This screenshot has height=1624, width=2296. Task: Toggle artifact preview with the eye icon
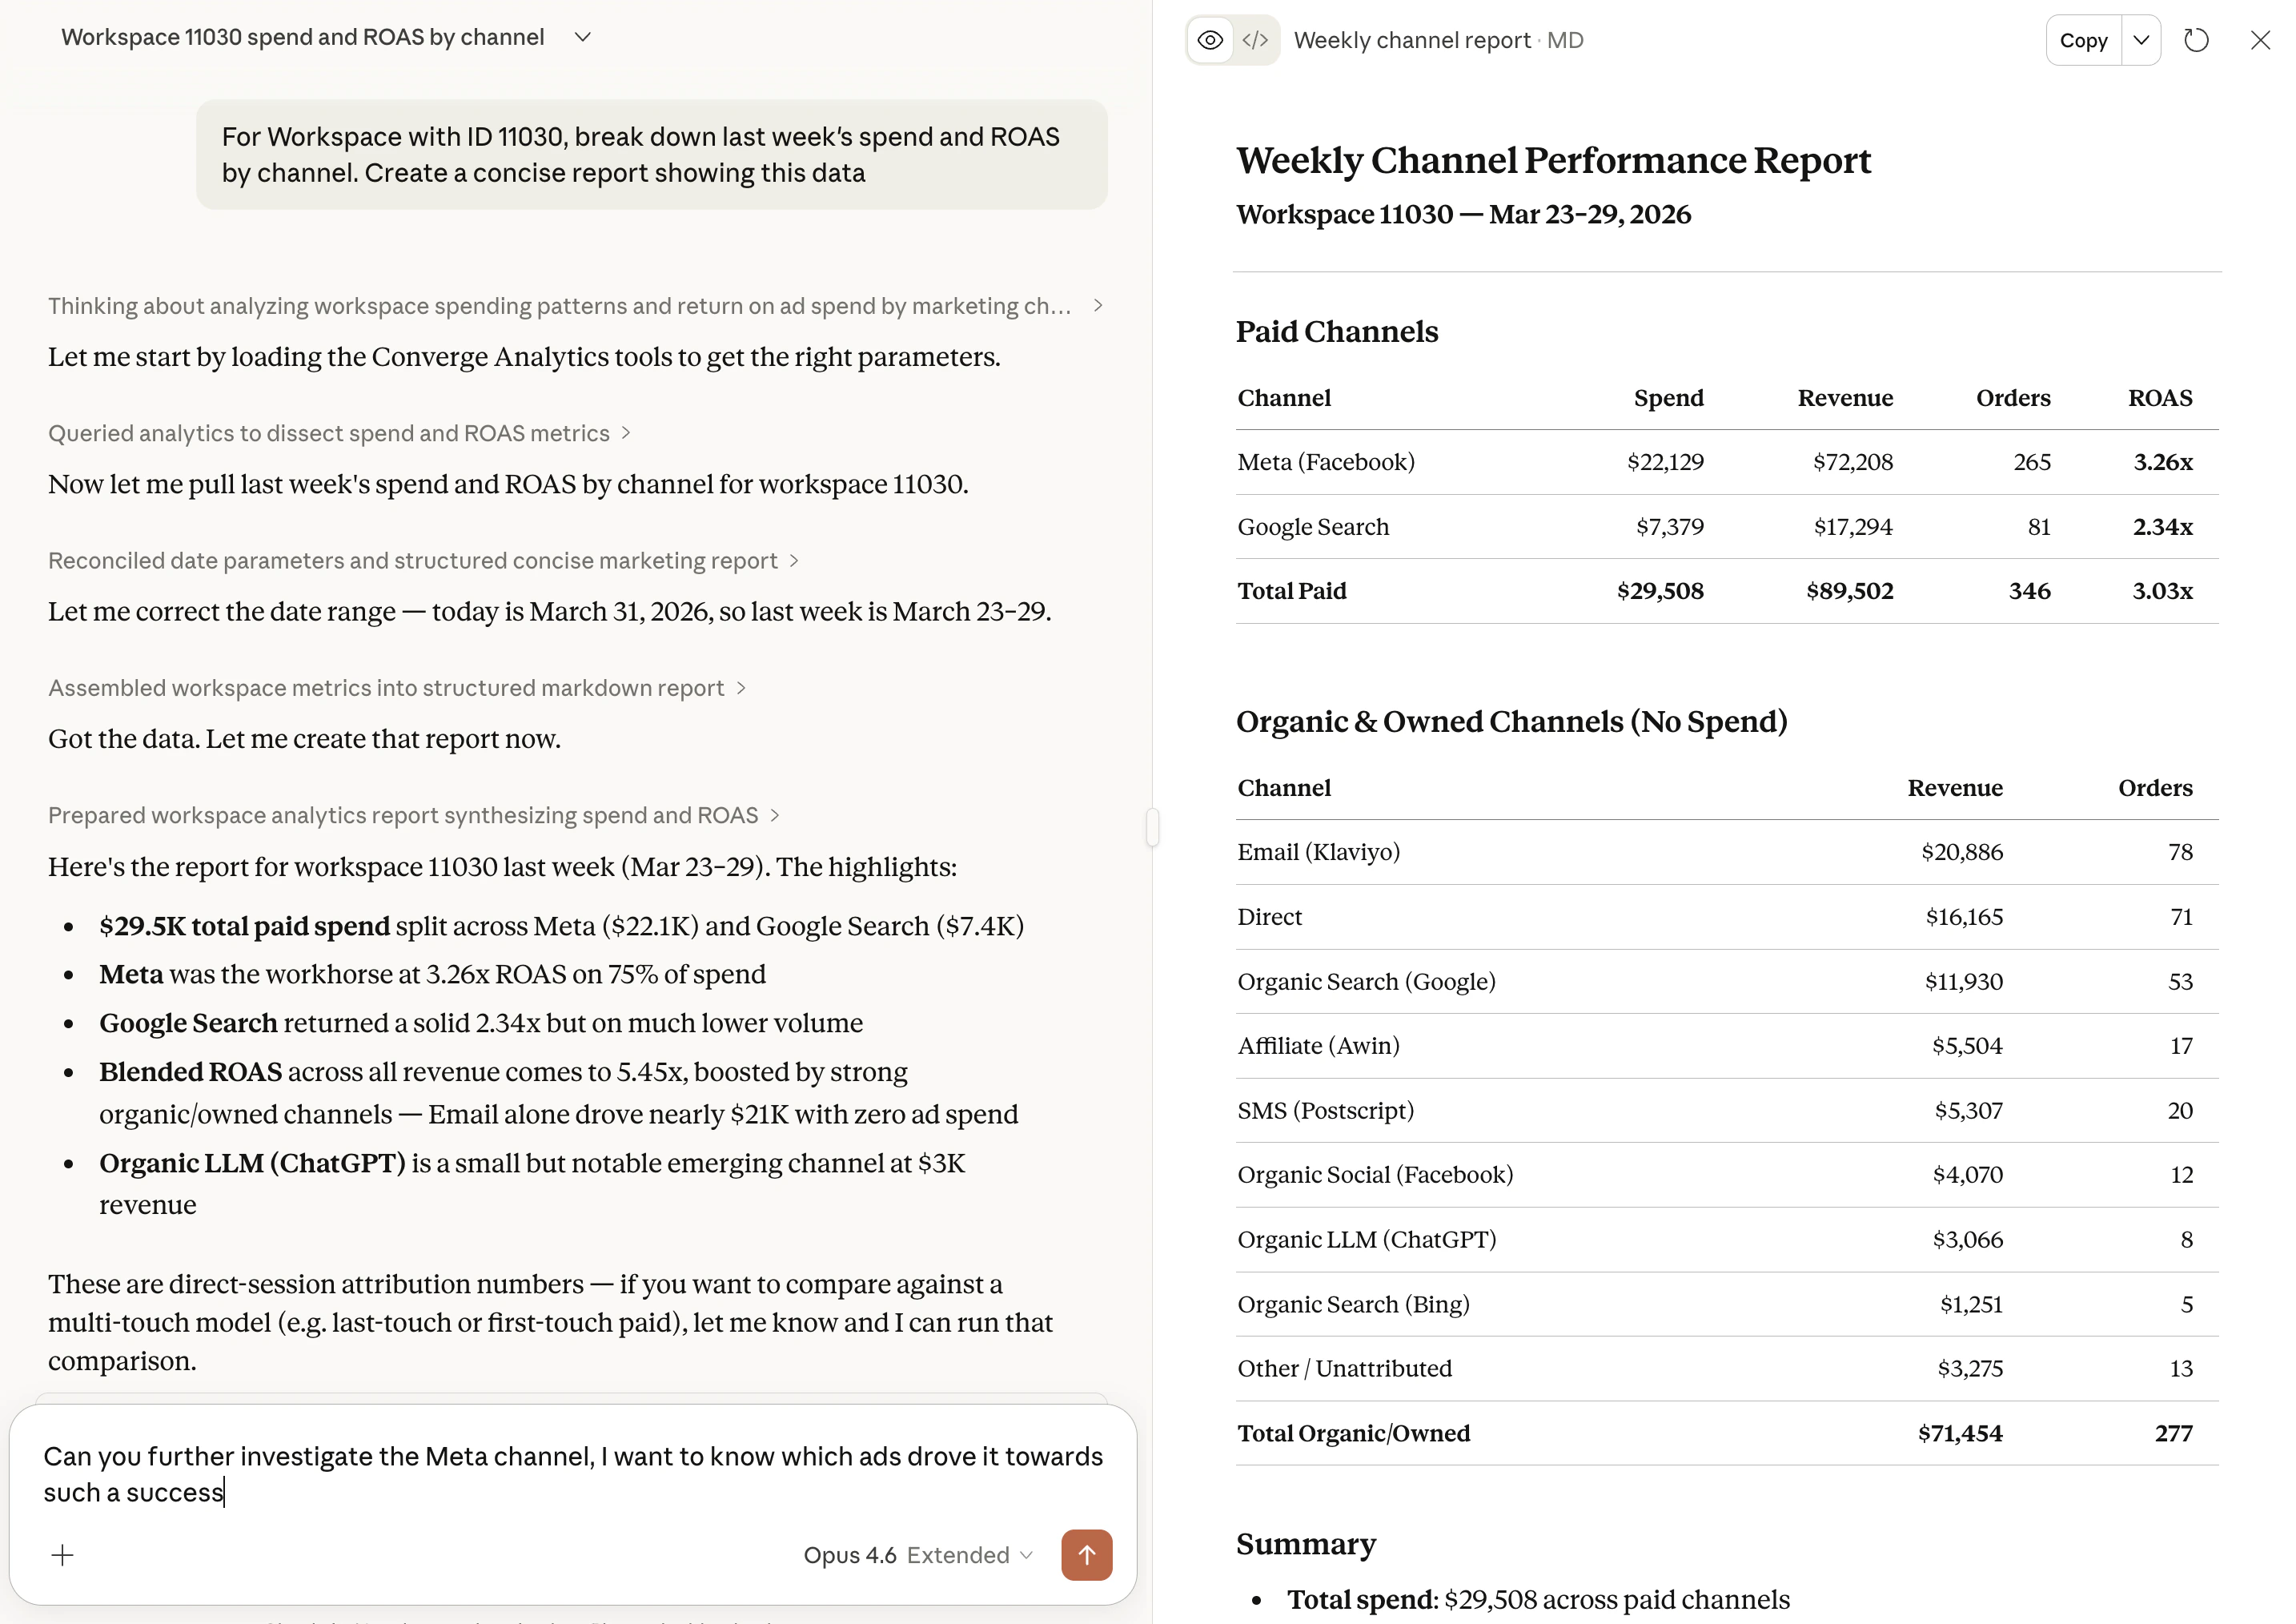pyautogui.click(x=1210, y=40)
